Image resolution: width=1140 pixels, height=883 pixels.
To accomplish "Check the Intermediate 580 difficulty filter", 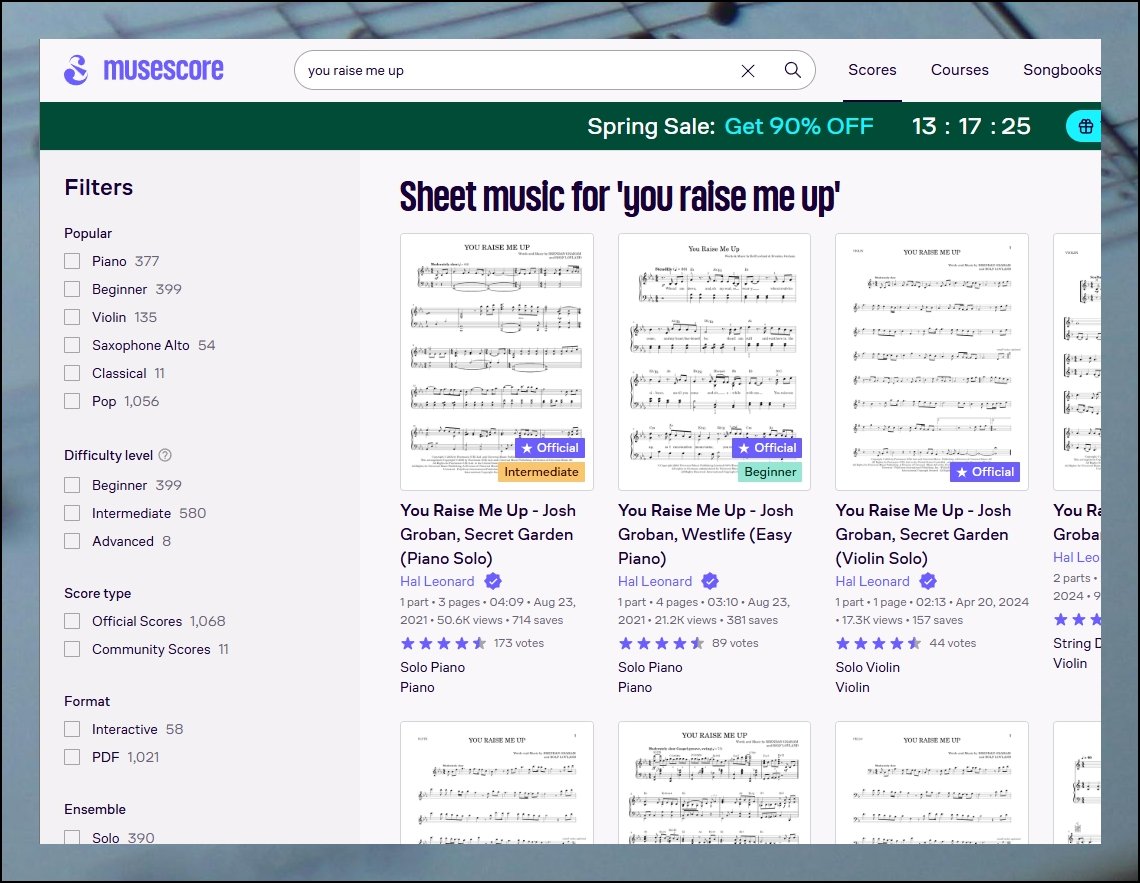I will tap(72, 513).
